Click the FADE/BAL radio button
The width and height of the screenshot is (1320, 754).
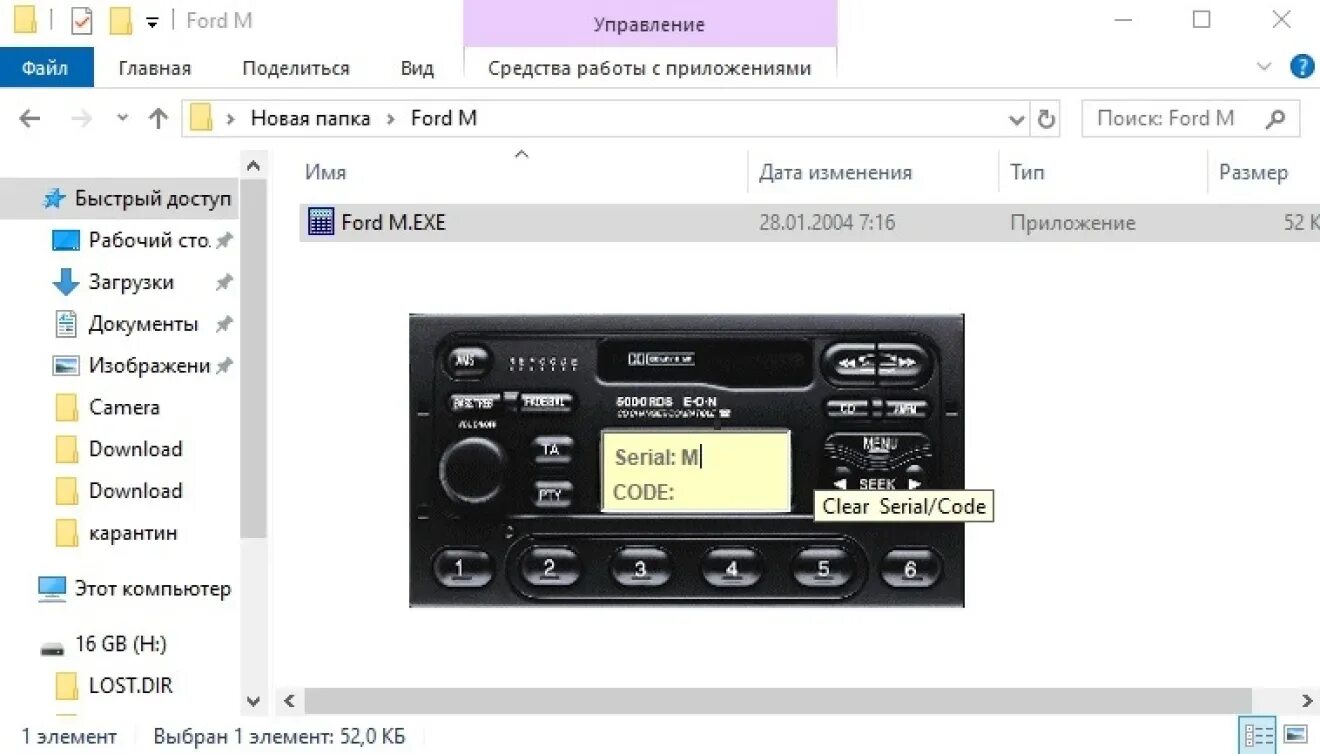click(546, 402)
